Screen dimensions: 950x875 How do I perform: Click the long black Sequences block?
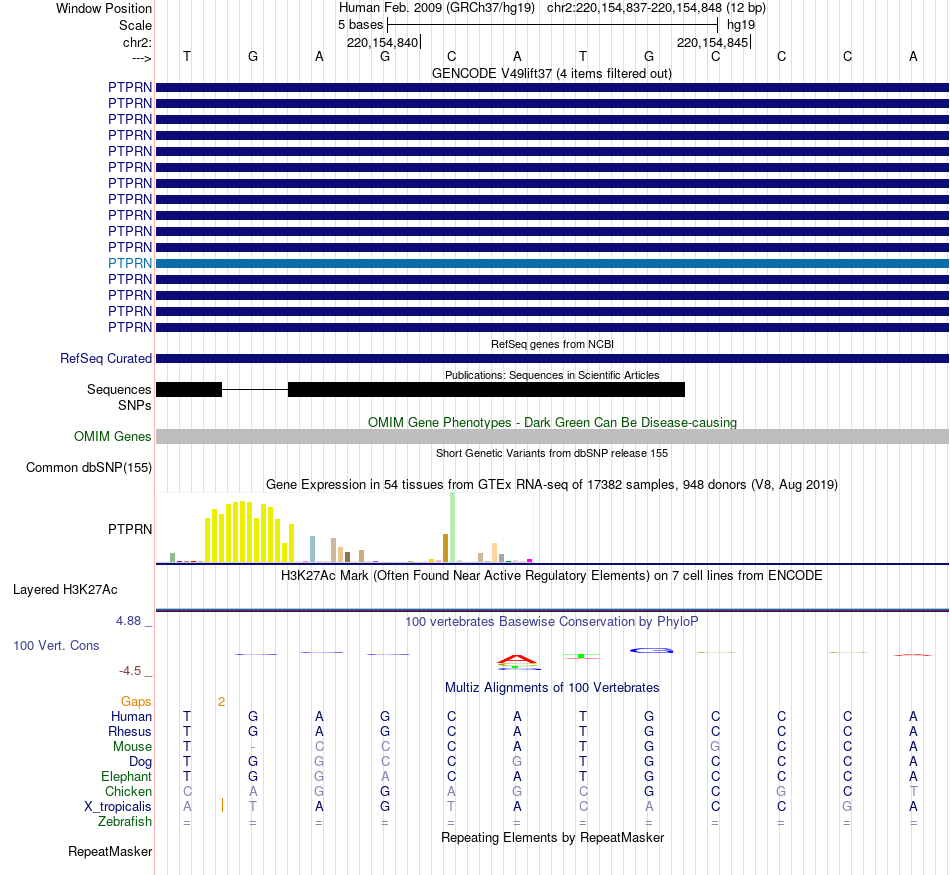(486, 390)
